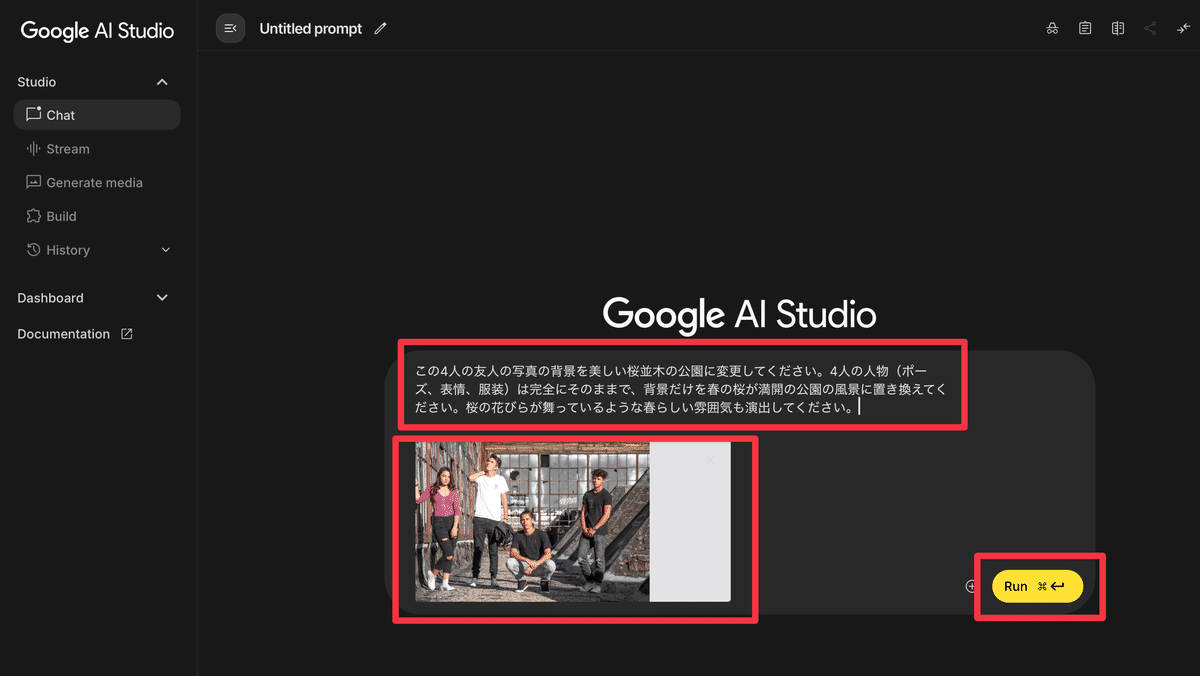Expand the History dropdown chevron
The image size is (1200, 676).
tap(166, 250)
